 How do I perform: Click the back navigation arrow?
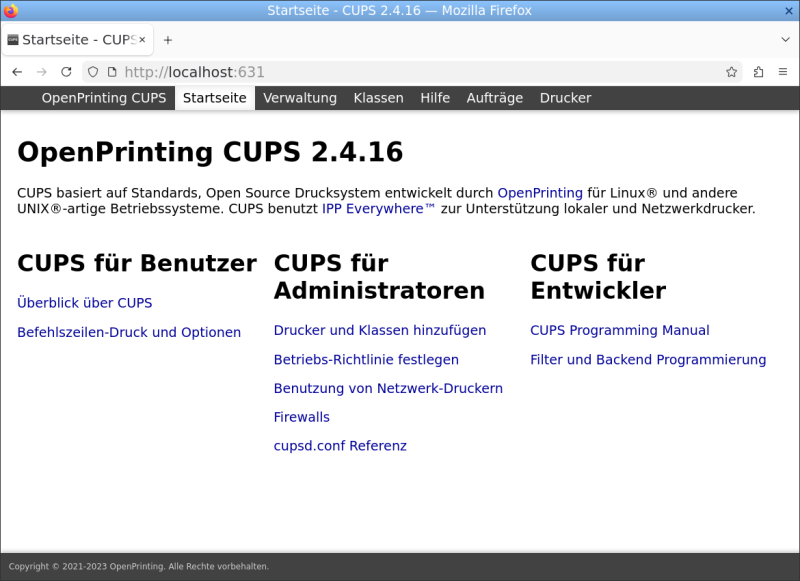coord(17,72)
